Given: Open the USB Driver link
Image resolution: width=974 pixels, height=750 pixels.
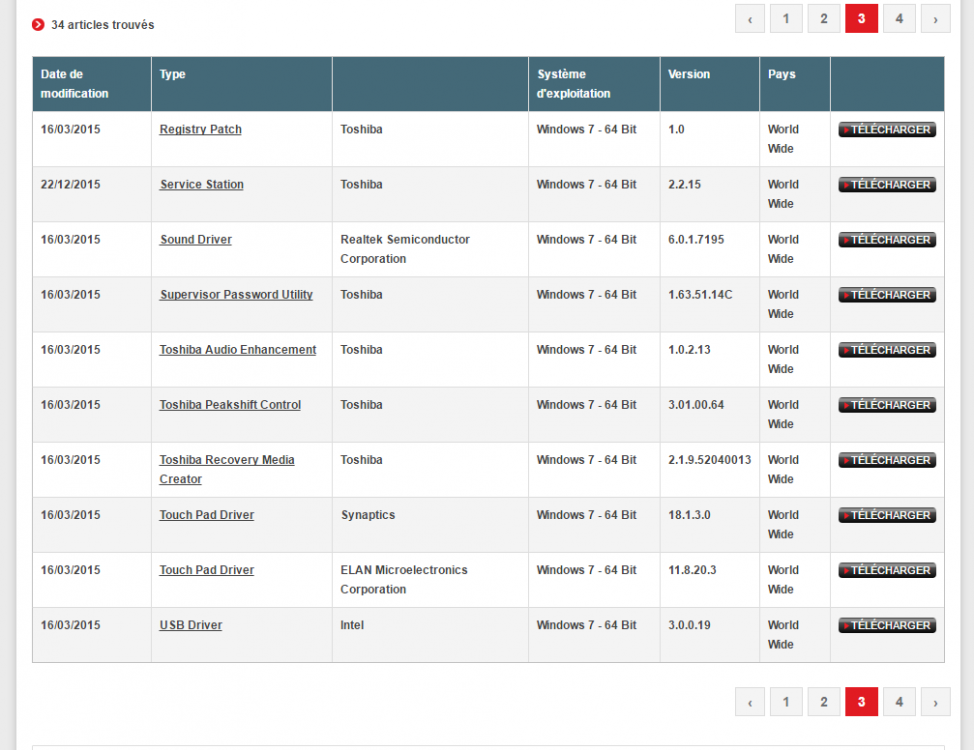Looking at the screenshot, I should click(190, 625).
